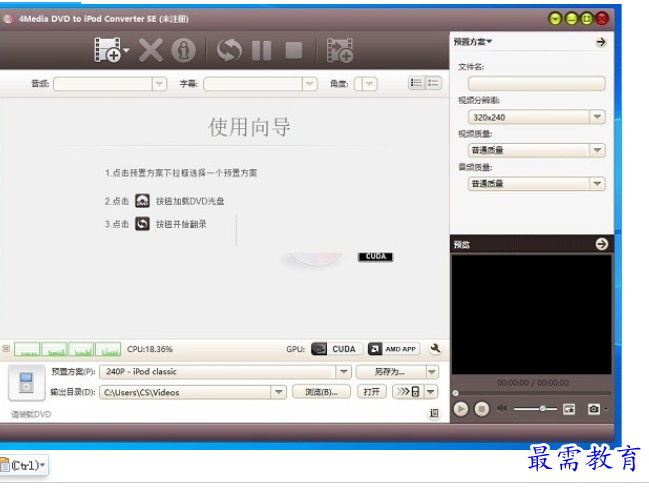This screenshot has height=490, width=649.
Task: Click the add profile/clip film icon
Action: pyautogui.click(x=340, y=50)
